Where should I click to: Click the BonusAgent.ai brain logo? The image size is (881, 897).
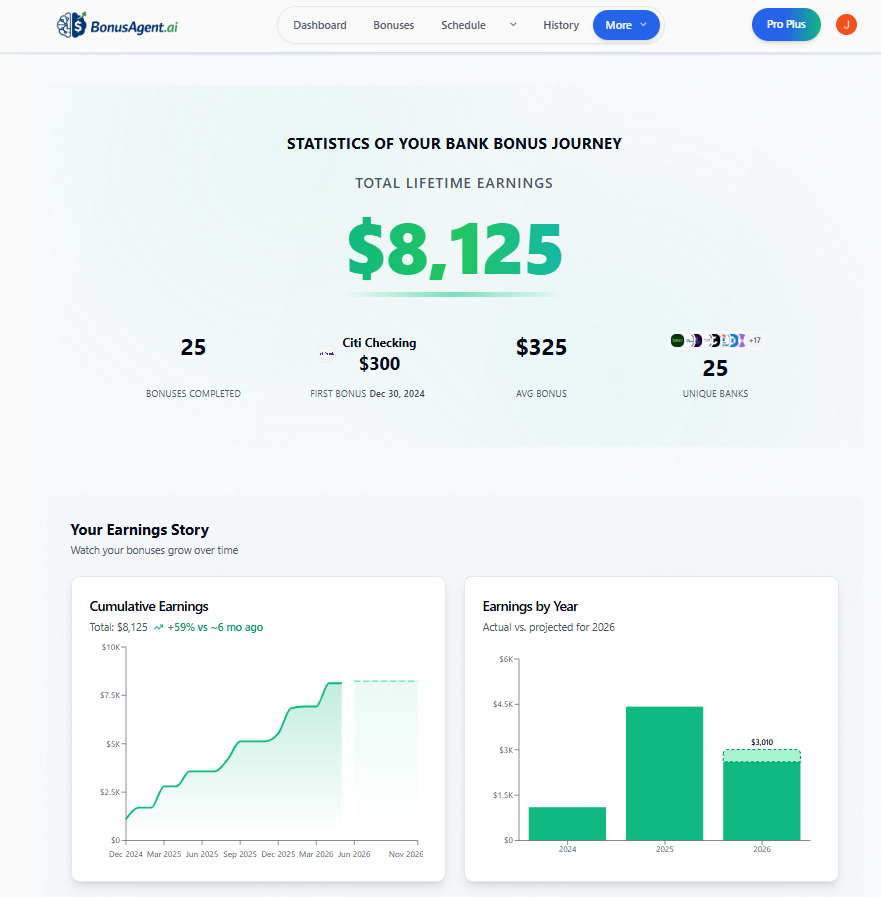coord(72,25)
